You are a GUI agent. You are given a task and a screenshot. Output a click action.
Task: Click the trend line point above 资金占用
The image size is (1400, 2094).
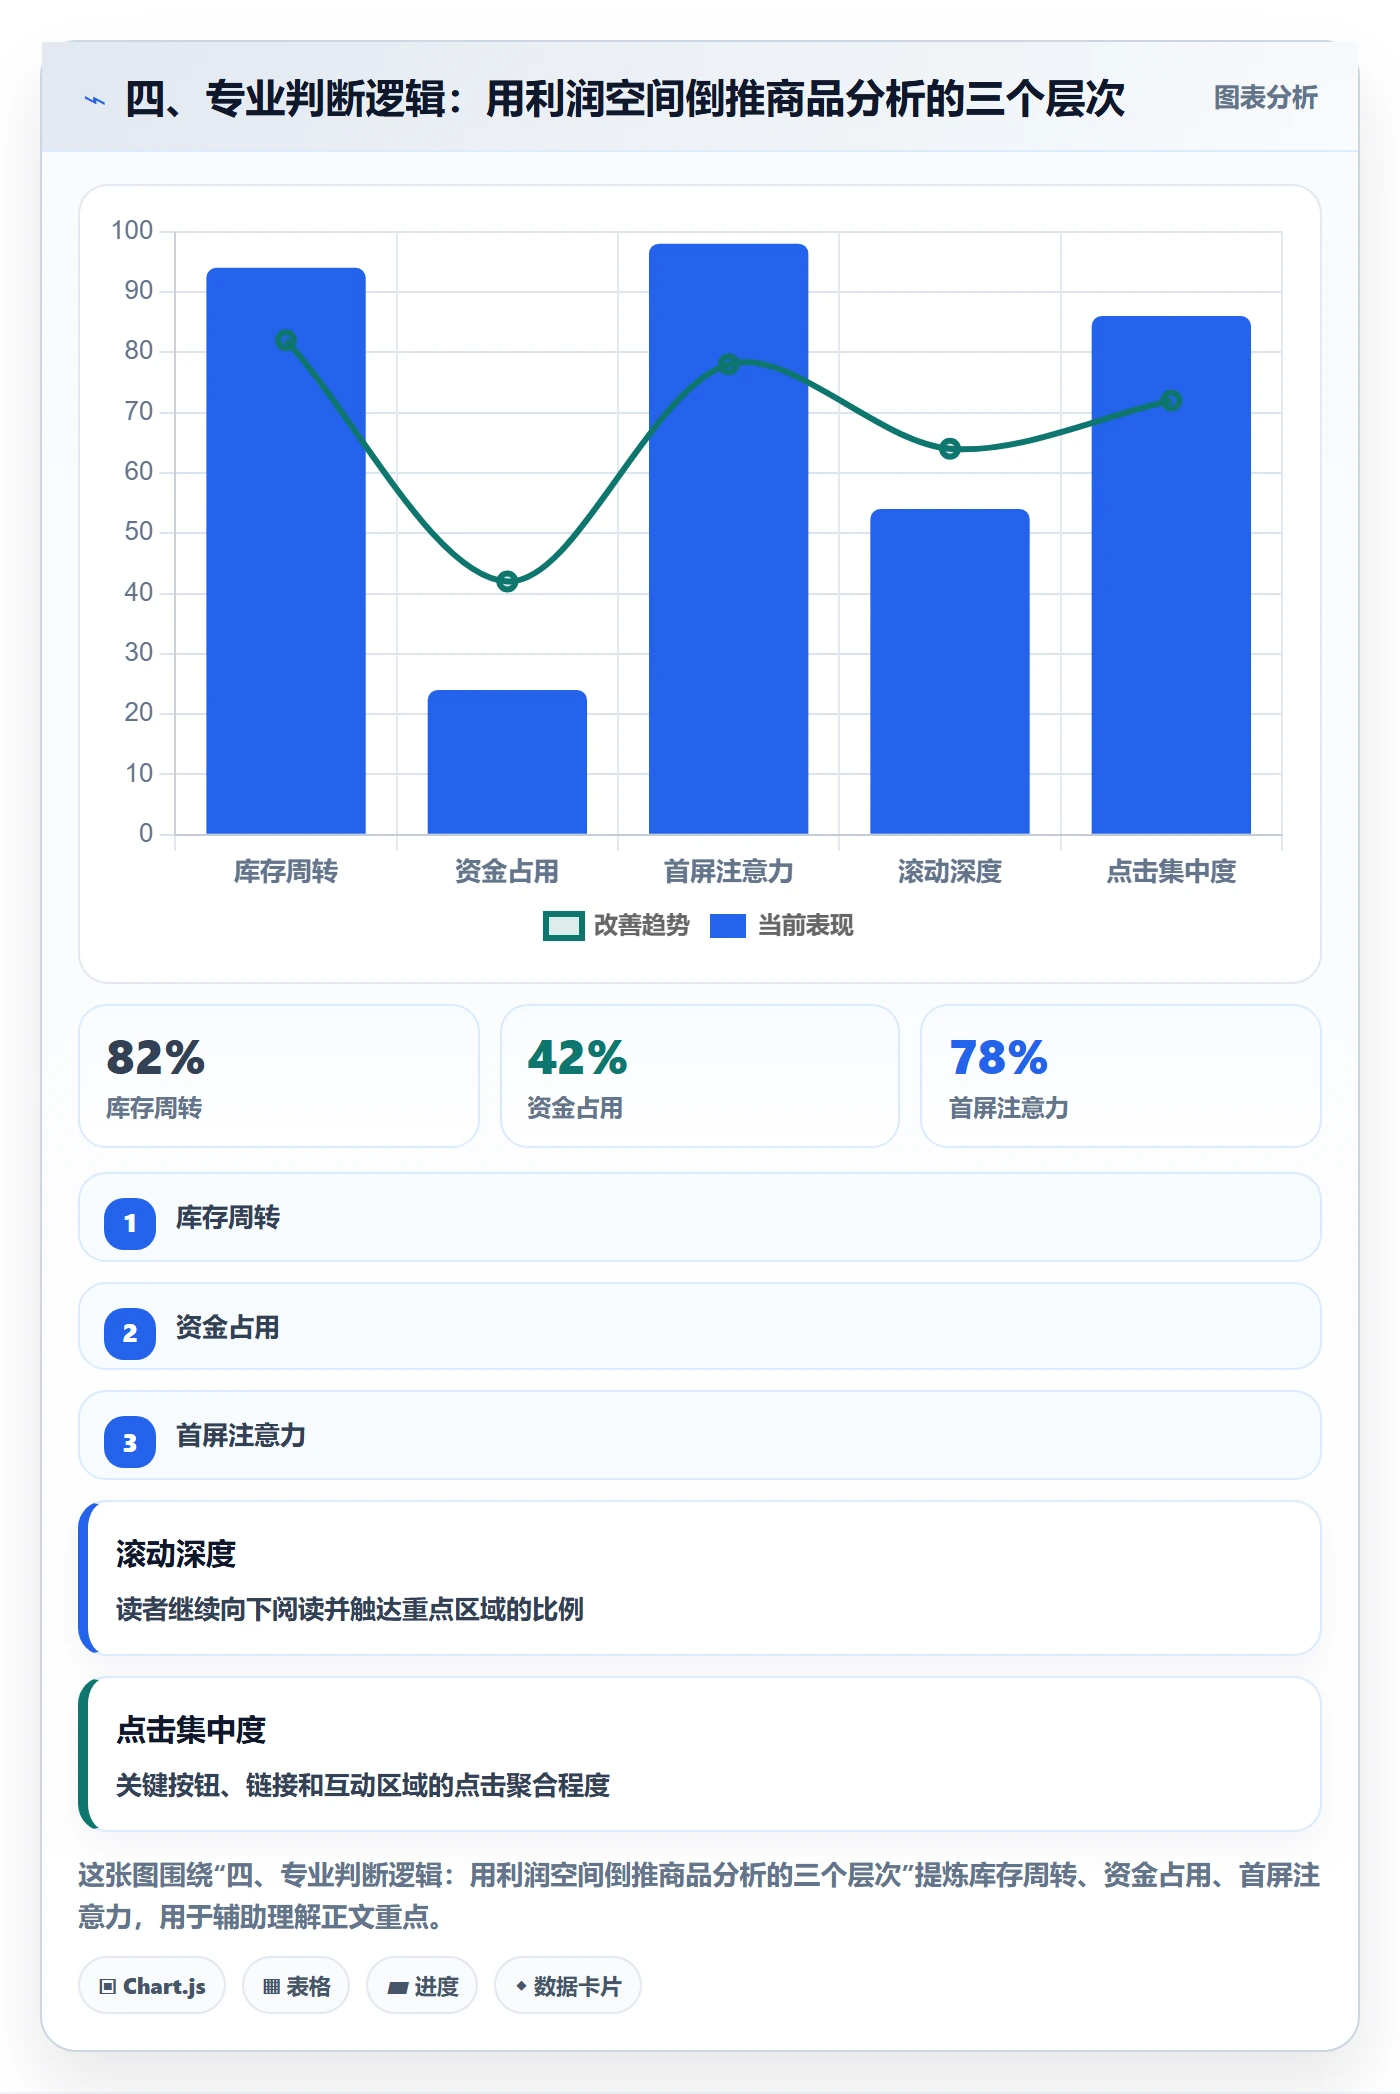click(x=507, y=581)
